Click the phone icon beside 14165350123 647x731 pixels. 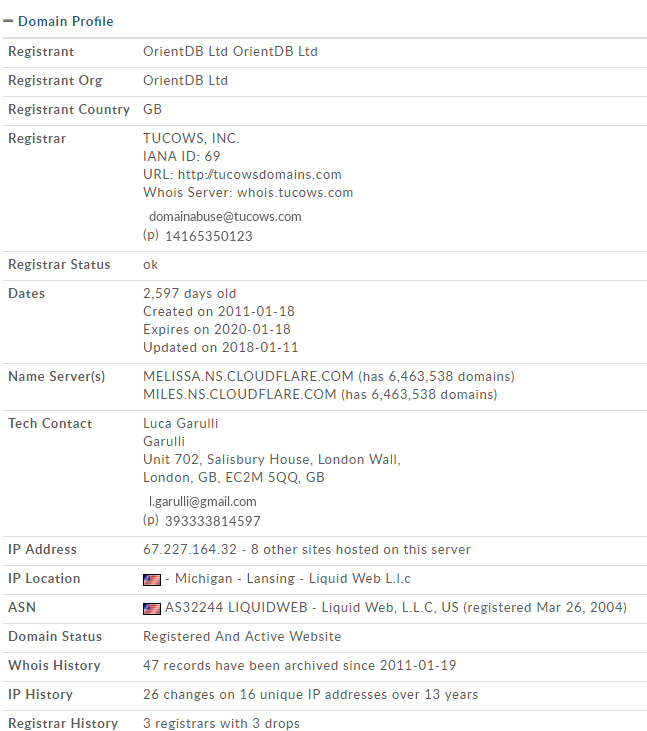point(151,236)
